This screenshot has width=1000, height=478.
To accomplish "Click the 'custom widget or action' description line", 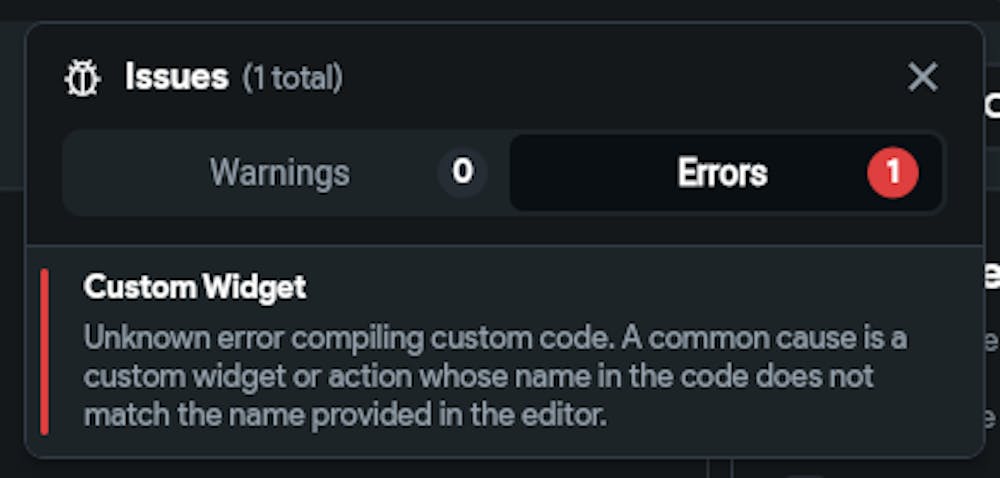I will point(478,377).
